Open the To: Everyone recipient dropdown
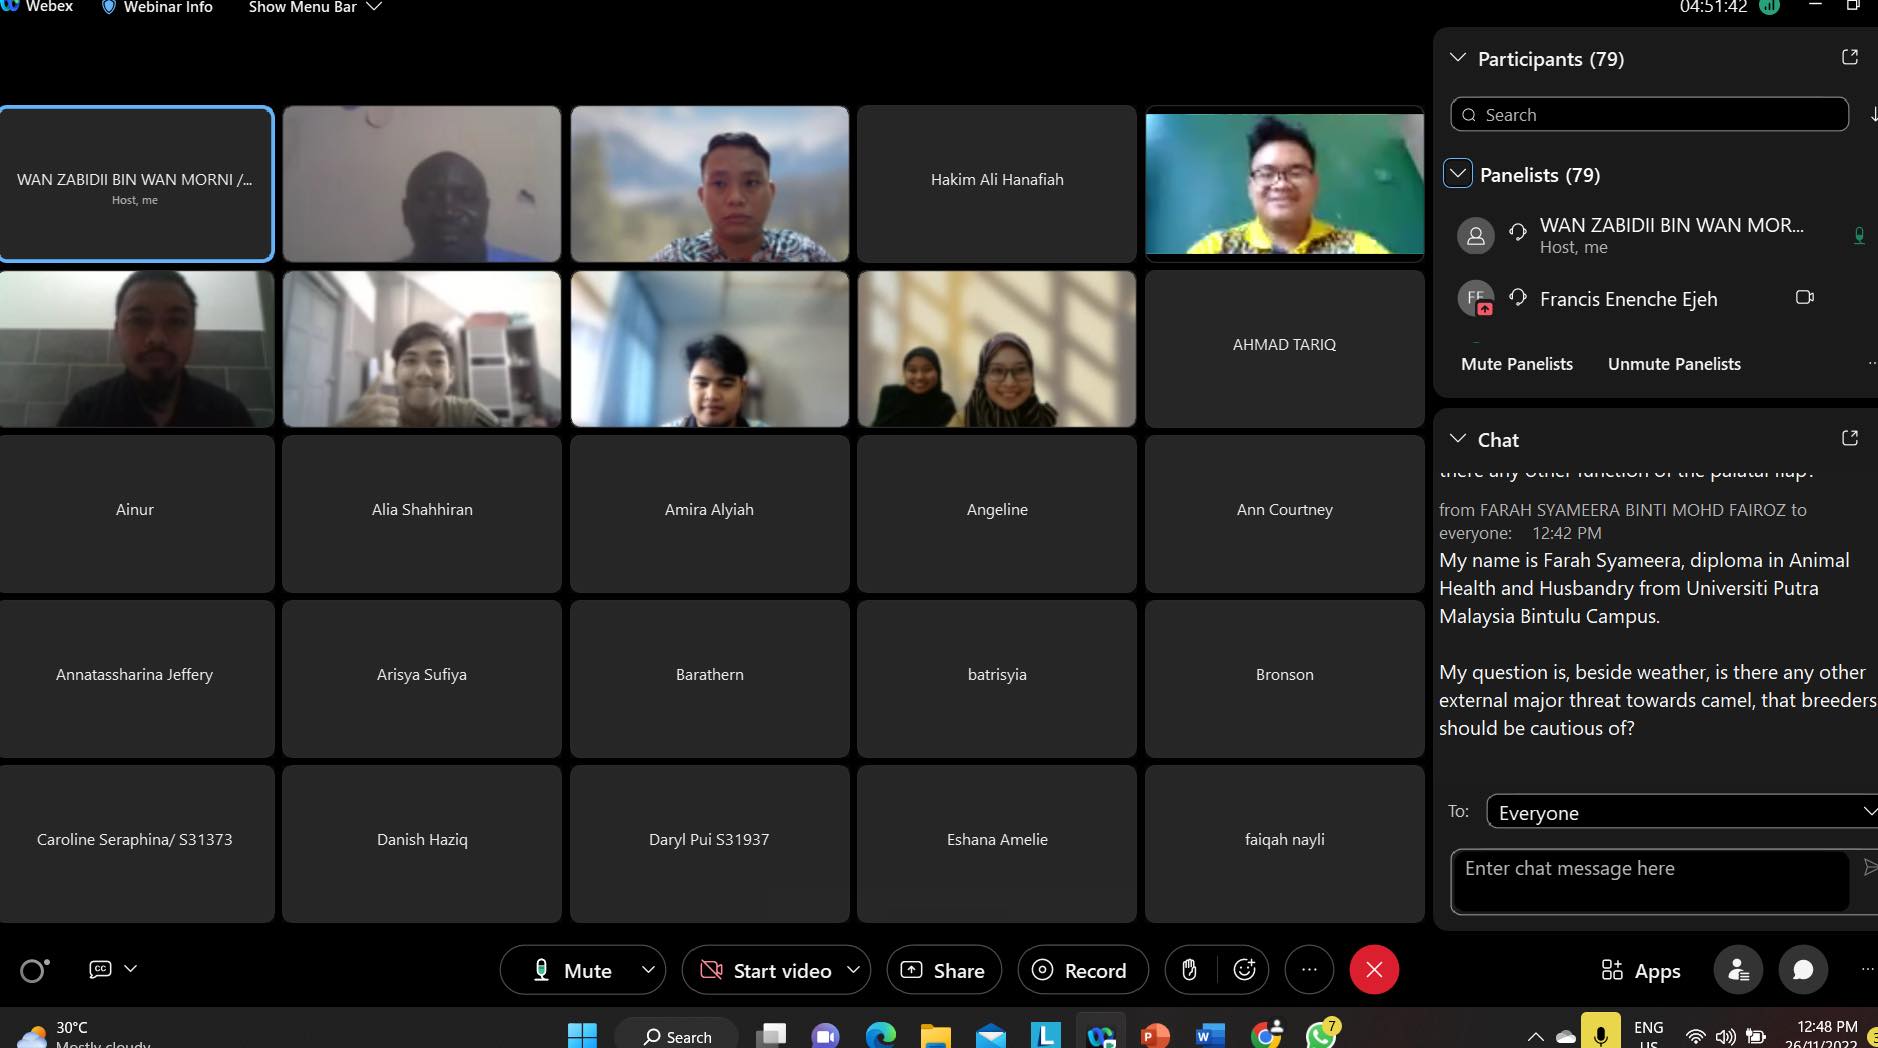1878x1048 pixels. click(1682, 812)
